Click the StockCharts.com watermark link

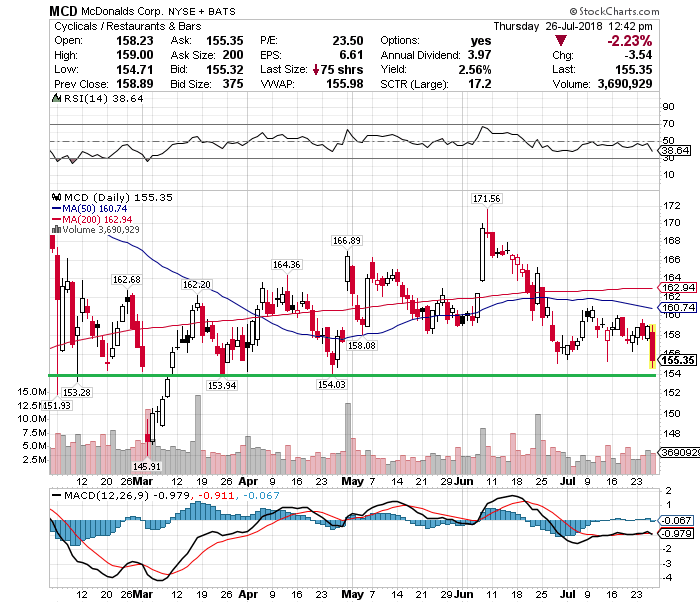tap(614, 11)
